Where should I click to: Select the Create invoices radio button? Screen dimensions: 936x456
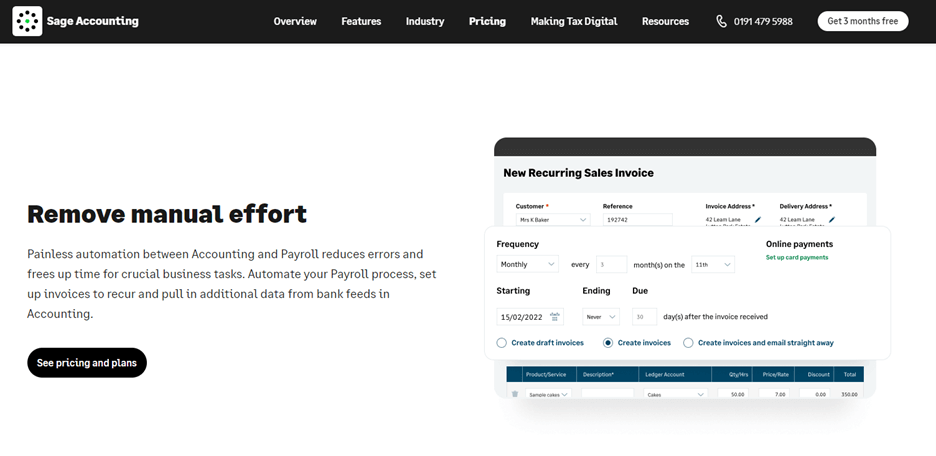pyautogui.click(x=608, y=343)
